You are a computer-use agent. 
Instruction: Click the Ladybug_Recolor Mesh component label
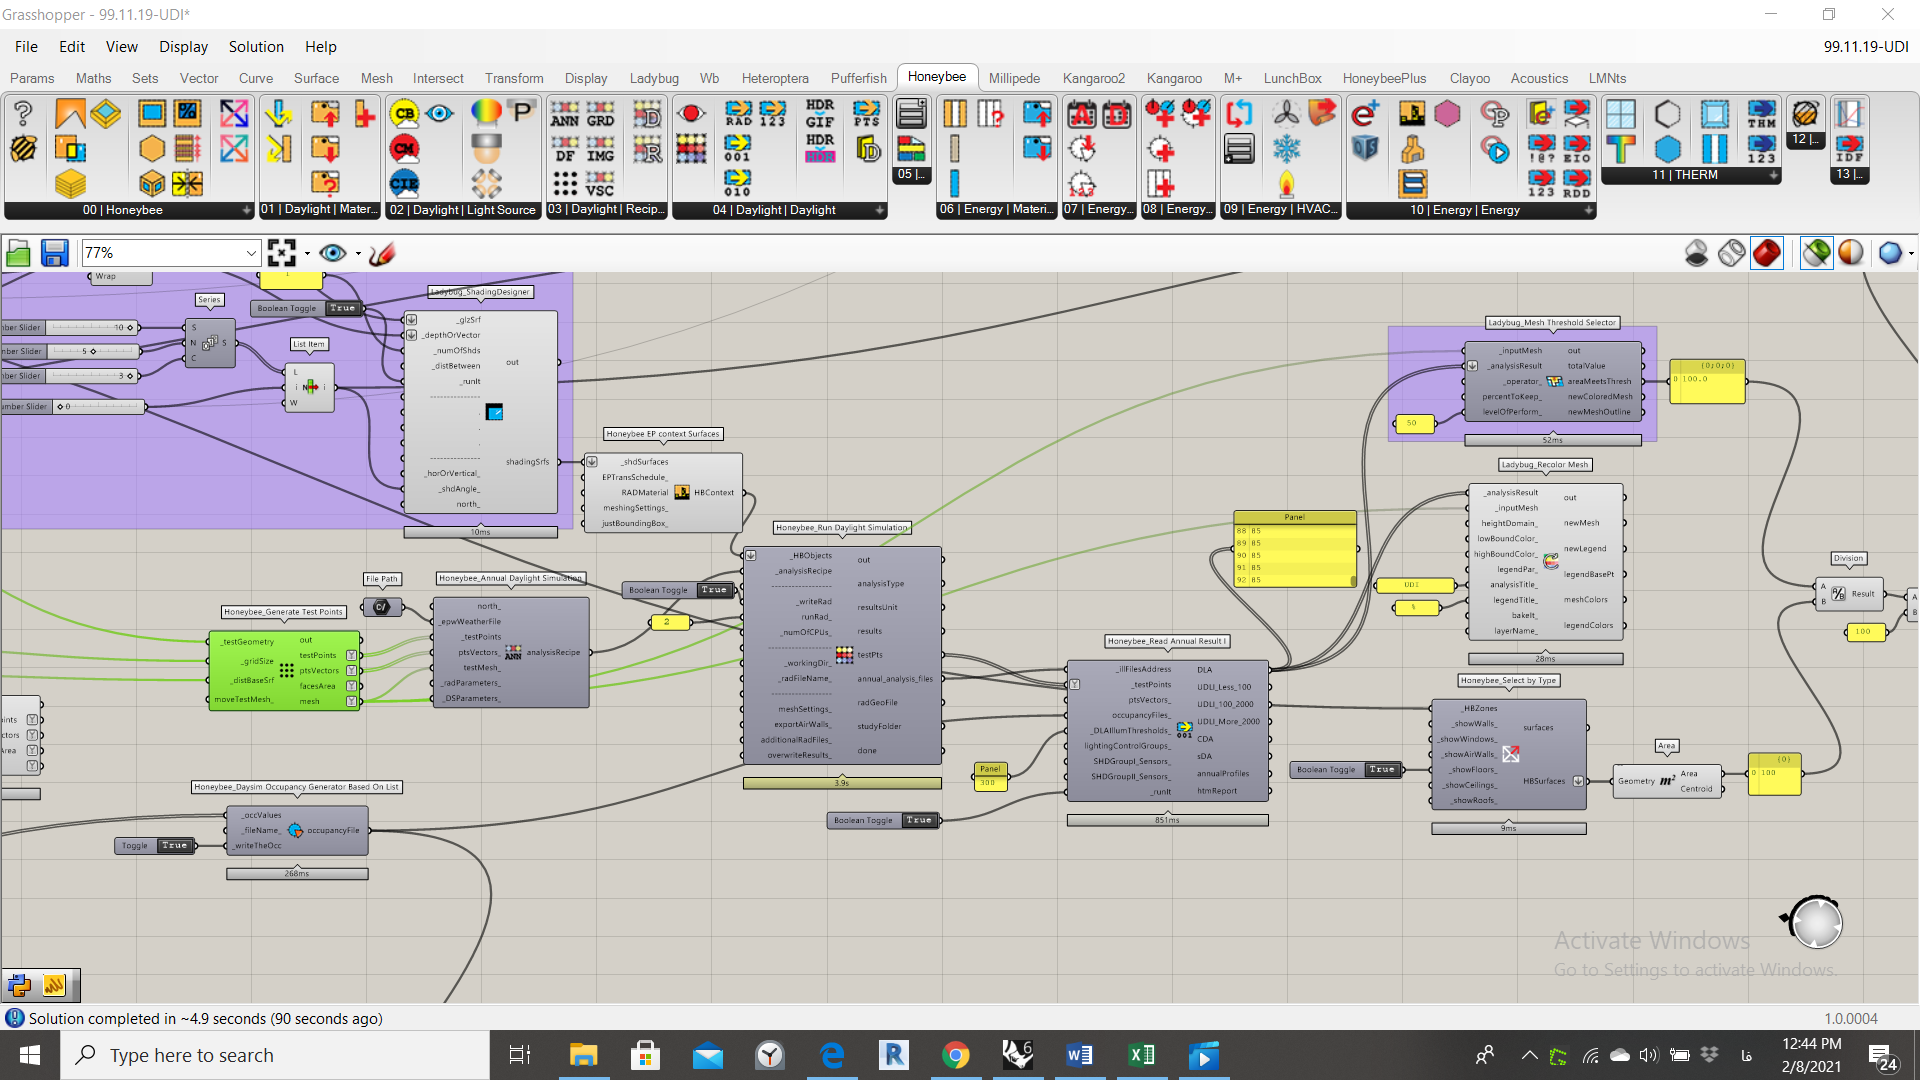point(1545,464)
